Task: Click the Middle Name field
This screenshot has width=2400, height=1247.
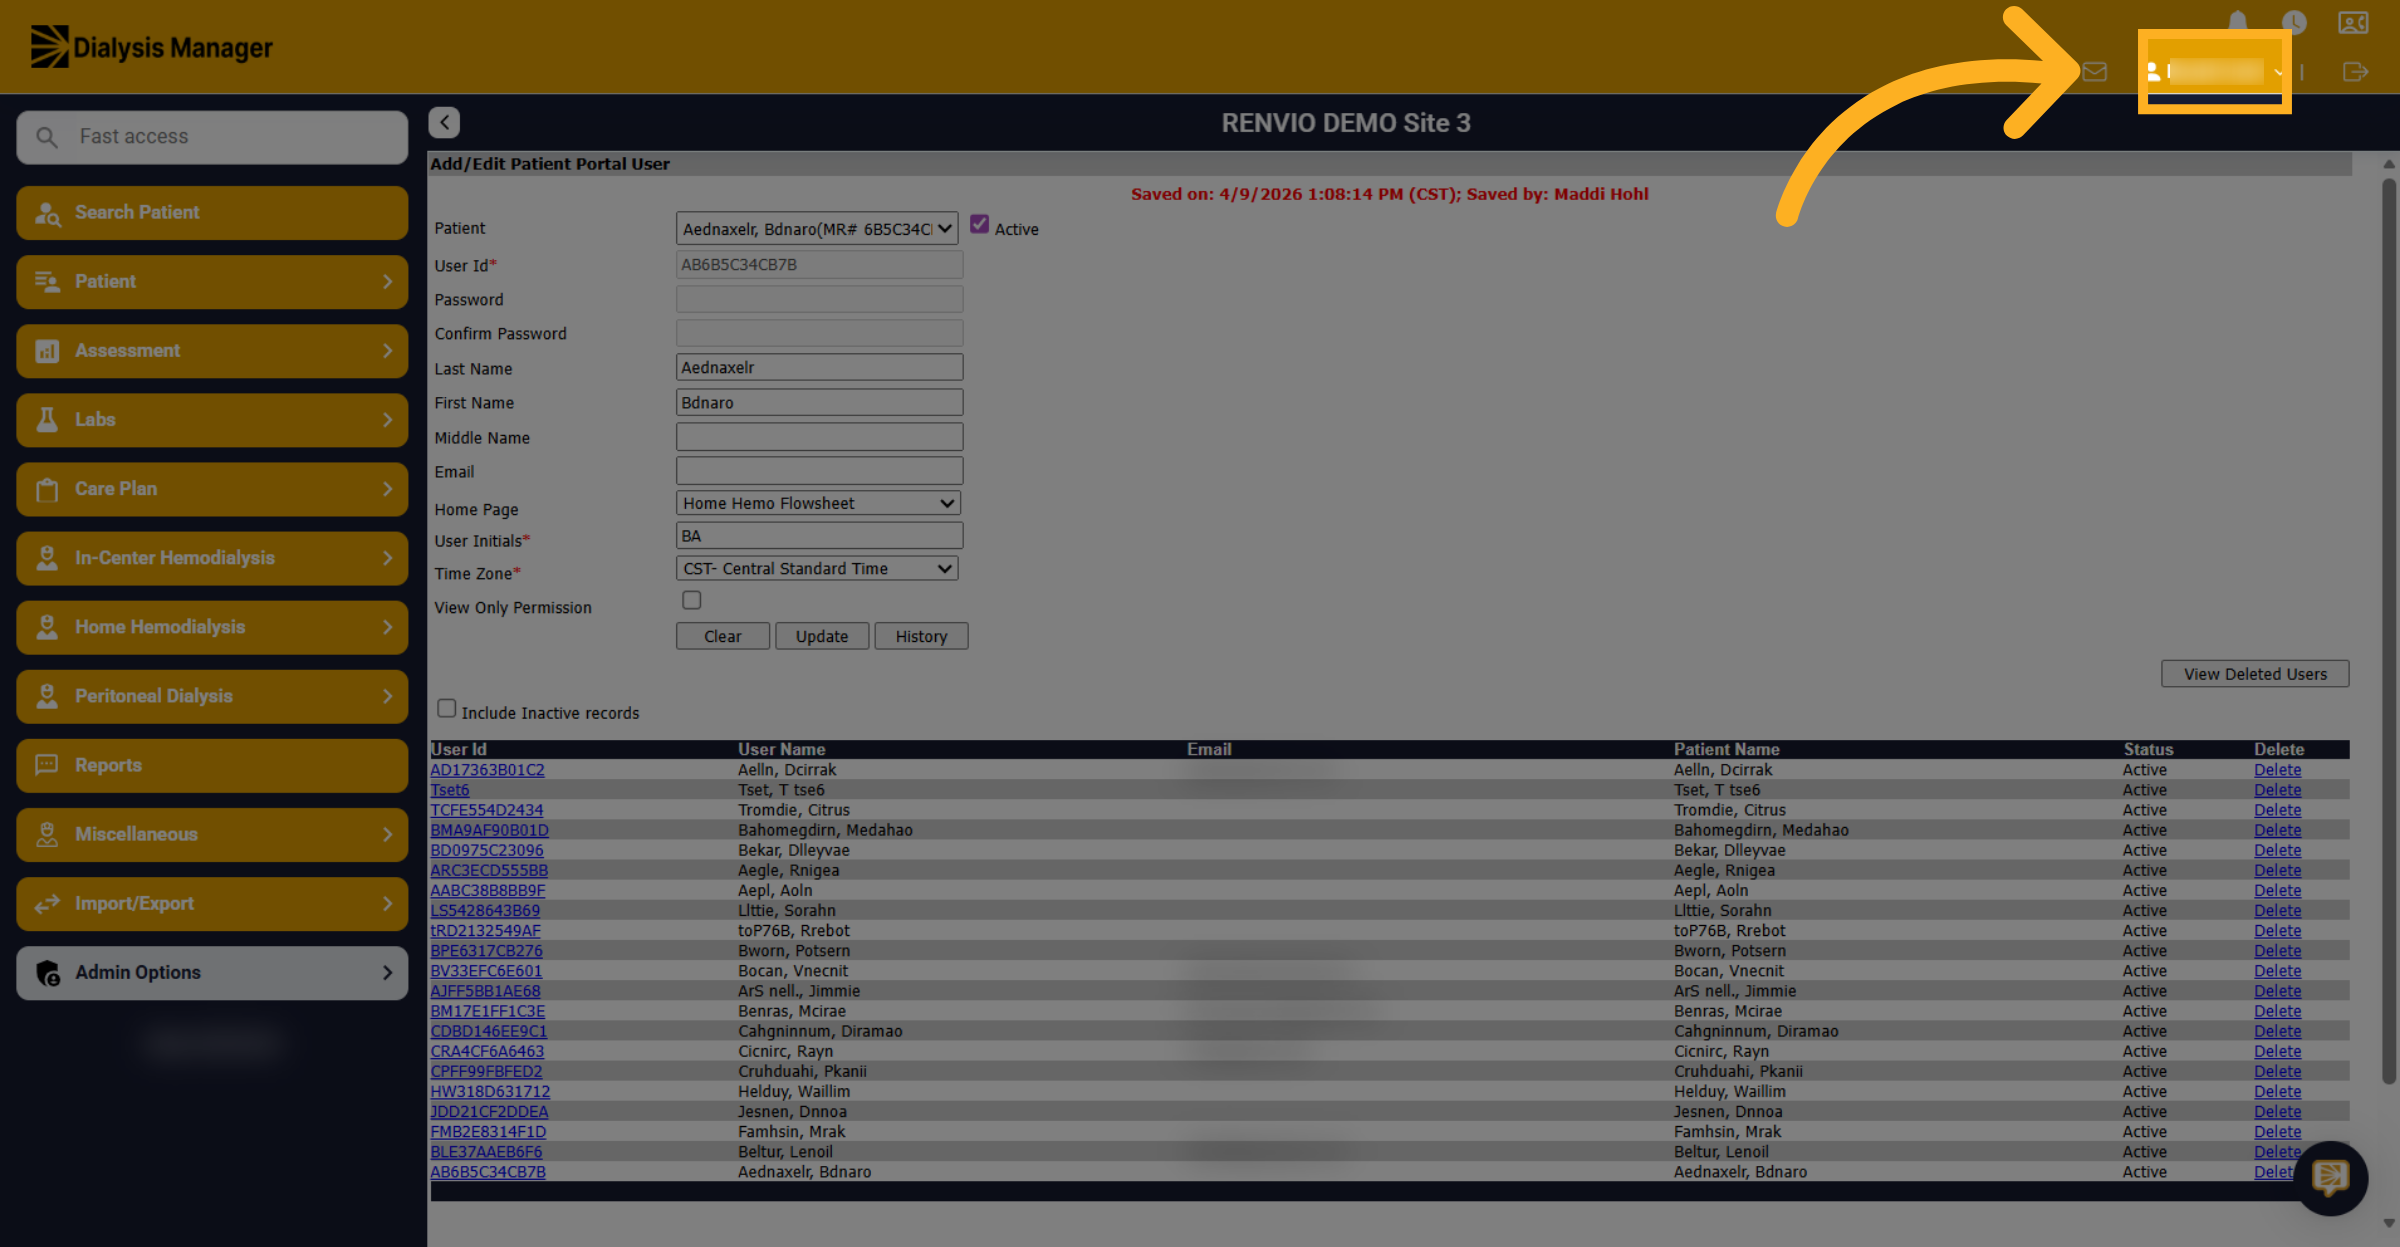Action: click(x=819, y=436)
